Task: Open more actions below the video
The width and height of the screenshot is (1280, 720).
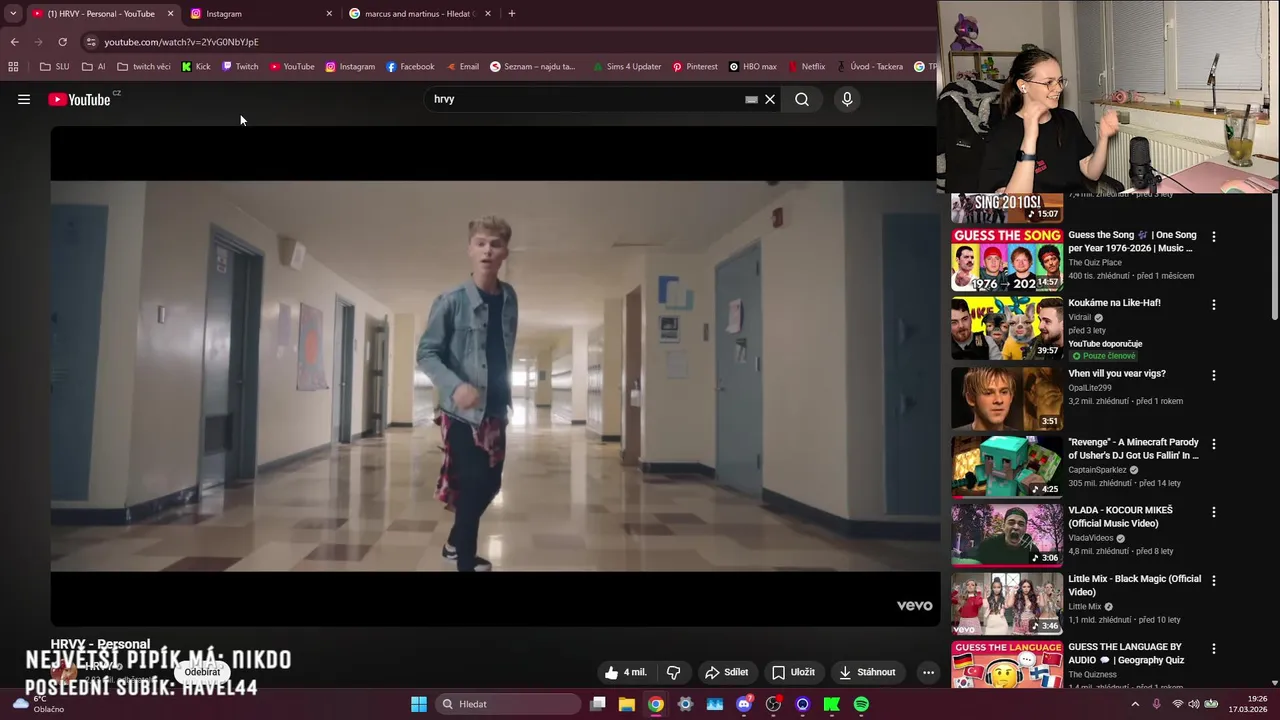Action: pyautogui.click(x=928, y=672)
